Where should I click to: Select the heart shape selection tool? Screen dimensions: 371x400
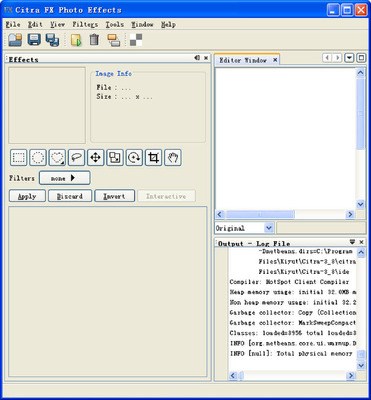(57, 158)
